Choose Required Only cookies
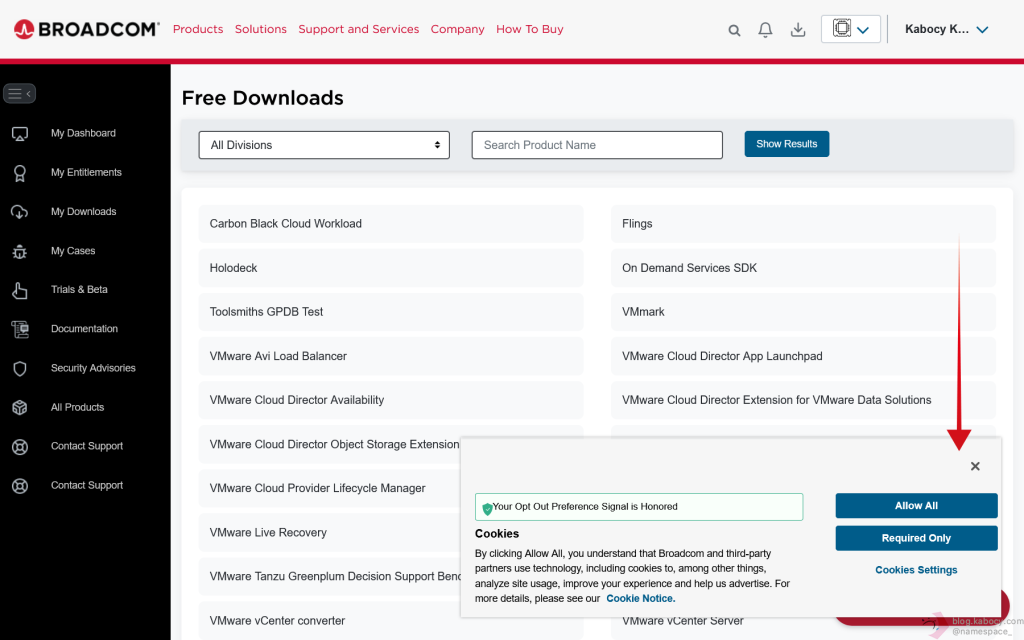This screenshot has height=640, width=1024. click(x=916, y=538)
